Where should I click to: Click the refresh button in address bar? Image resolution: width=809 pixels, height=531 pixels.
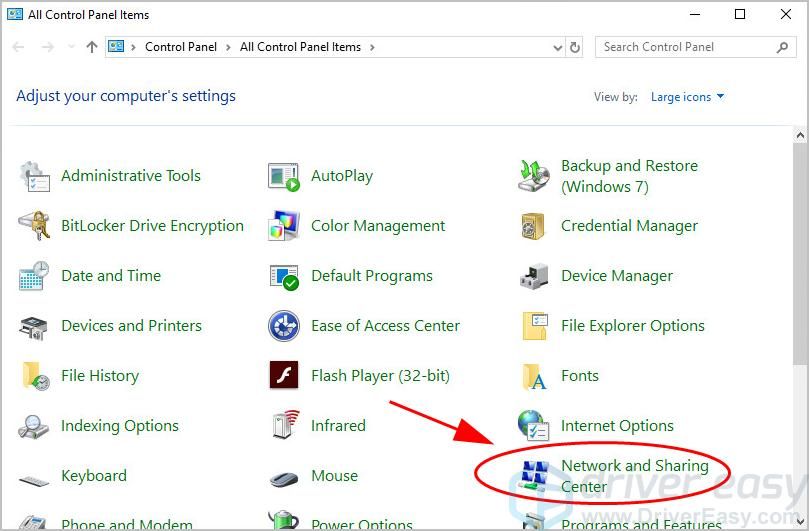click(575, 47)
